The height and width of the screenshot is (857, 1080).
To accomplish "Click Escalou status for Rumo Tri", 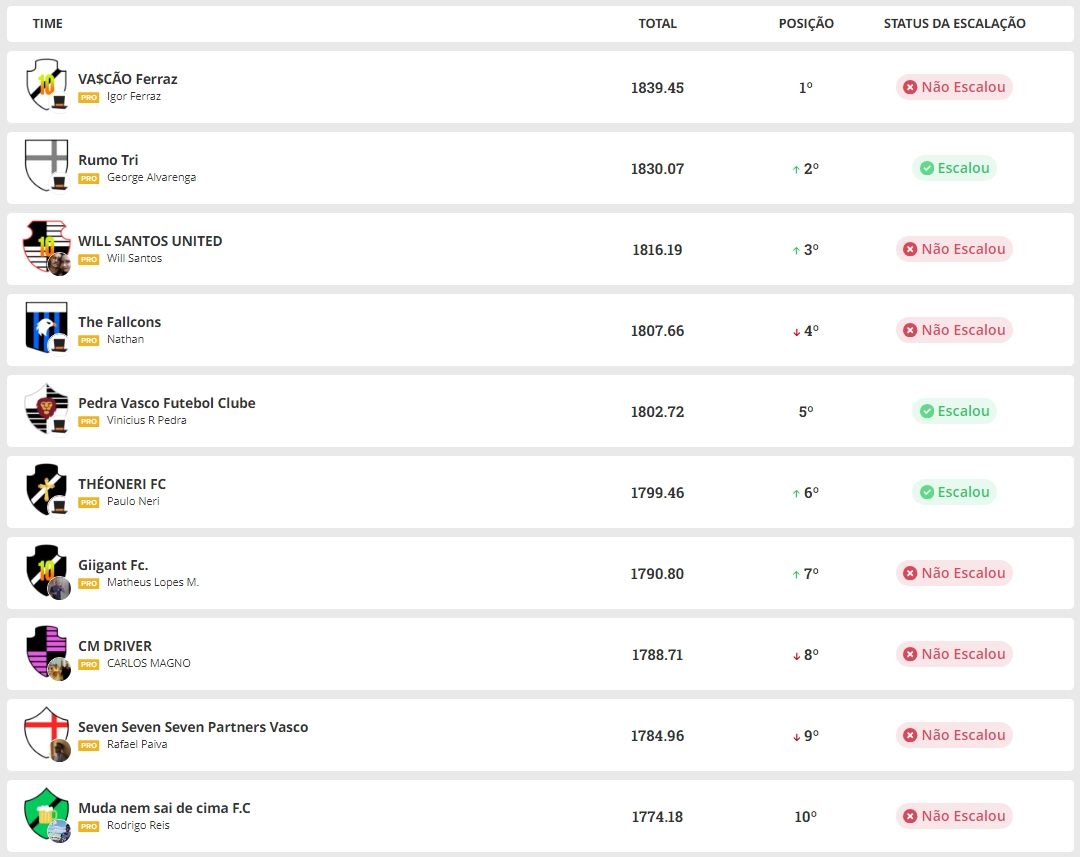I will point(954,168).
